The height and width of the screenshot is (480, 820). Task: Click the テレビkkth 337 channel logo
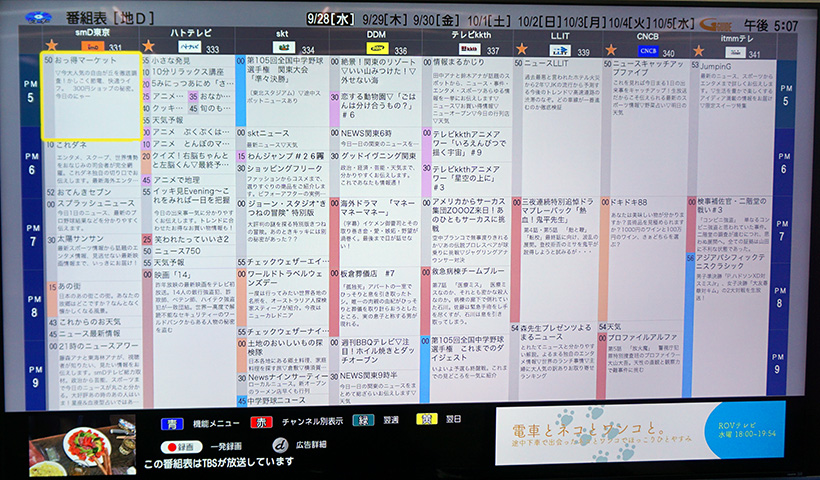470,49
